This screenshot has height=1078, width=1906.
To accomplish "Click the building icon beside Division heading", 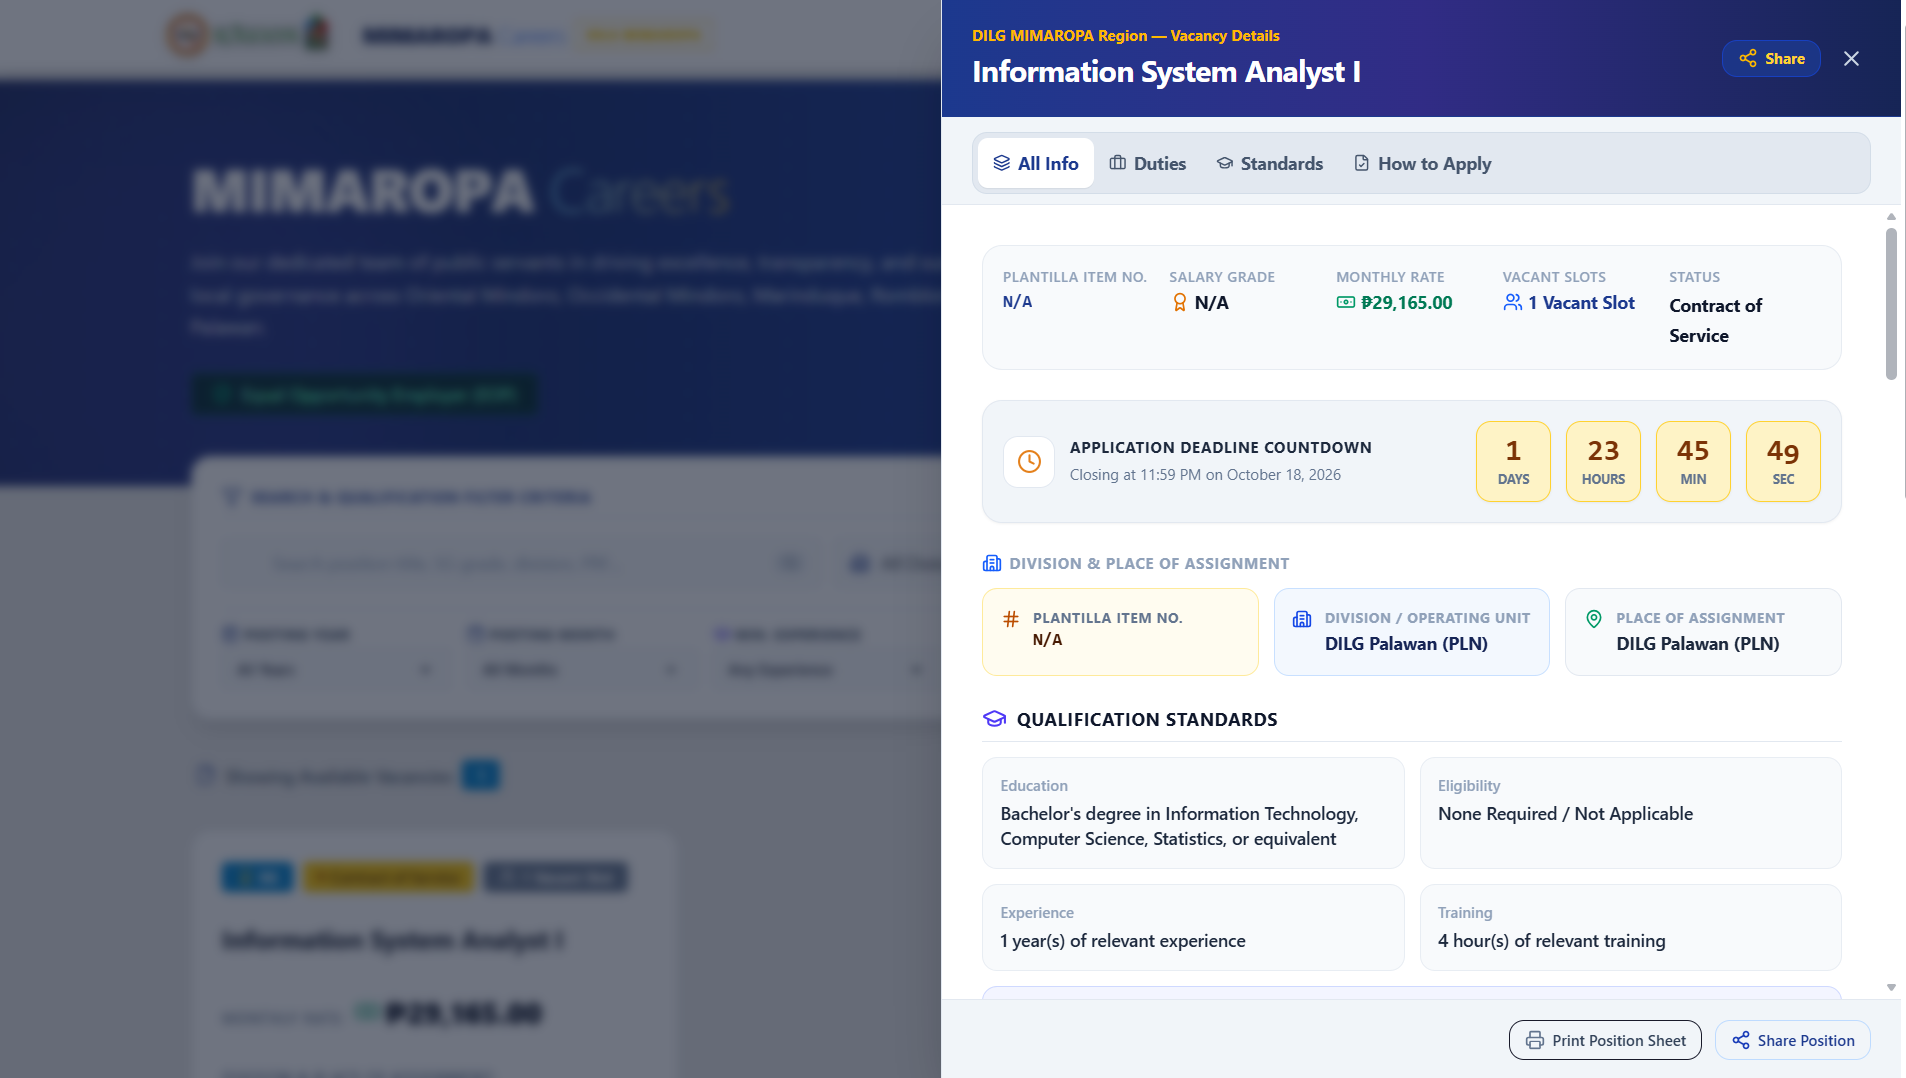I will click(992, 564).
